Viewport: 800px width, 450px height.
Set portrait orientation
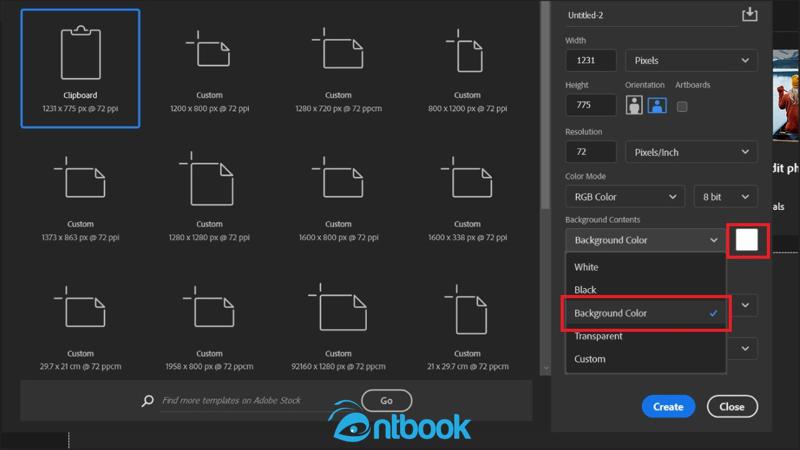click(x=634, y=106)
